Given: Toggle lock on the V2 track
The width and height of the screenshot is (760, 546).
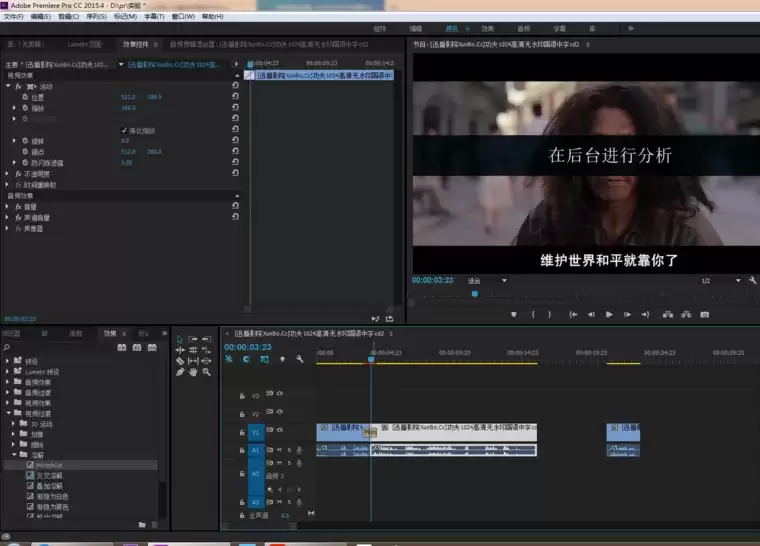Looking at the screenshot, I should click(242, 414).
